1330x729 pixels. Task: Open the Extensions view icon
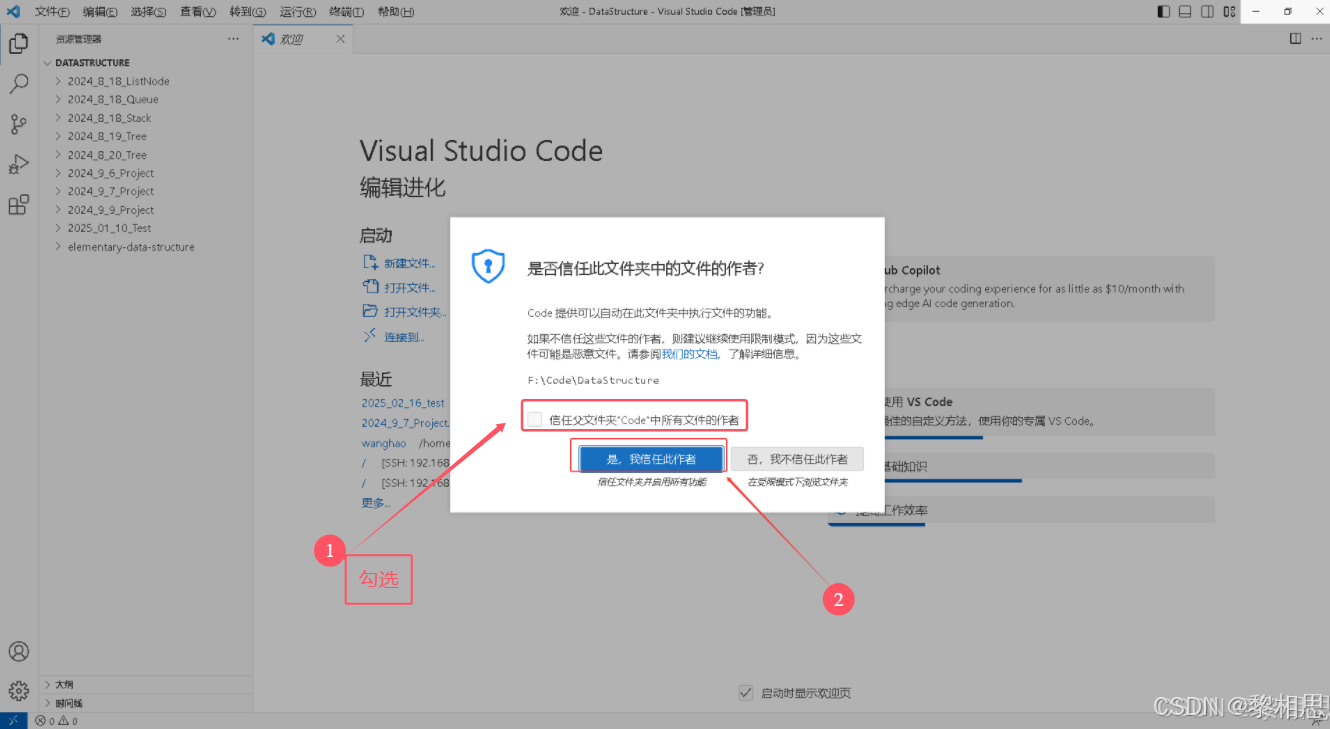[18, 205]
